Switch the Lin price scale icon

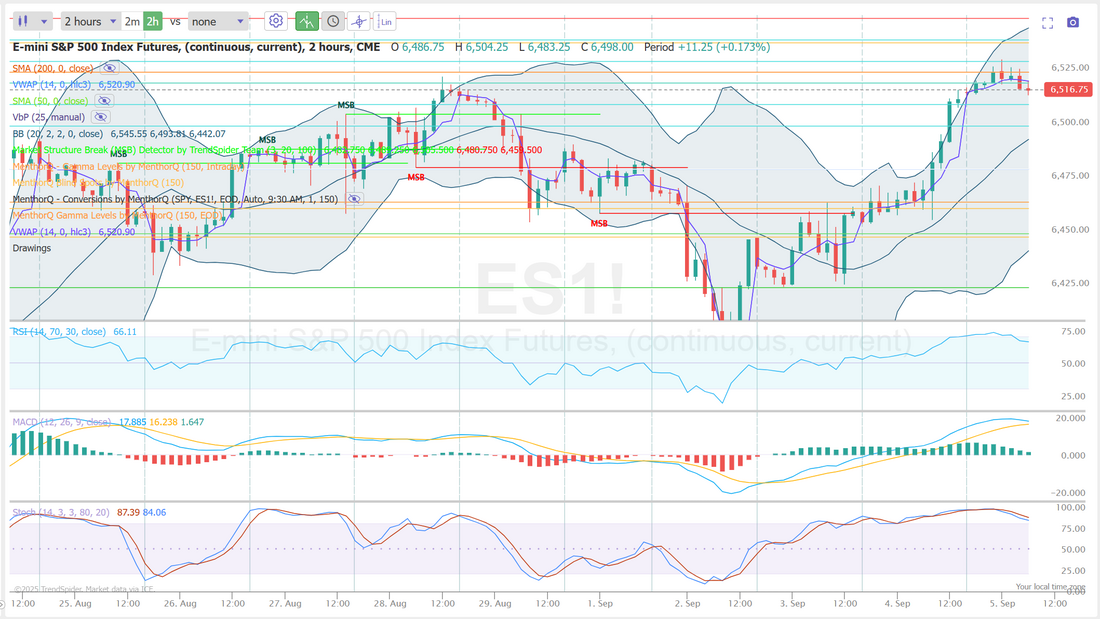(385, 21)
